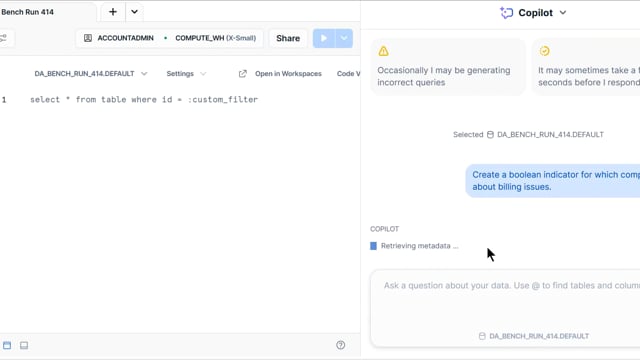Toggle the second bottom panel layout icon
640x360 pixels.
tap(24, 345)
